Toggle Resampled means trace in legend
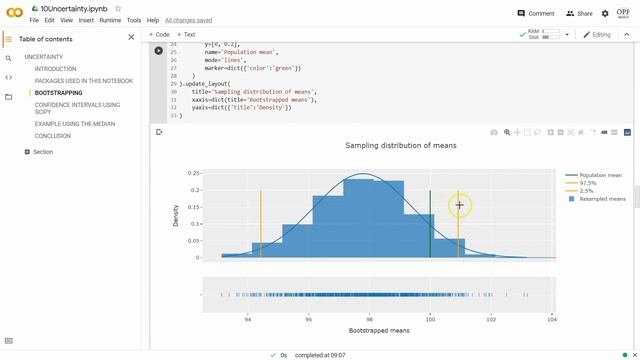 coord(596,199)
